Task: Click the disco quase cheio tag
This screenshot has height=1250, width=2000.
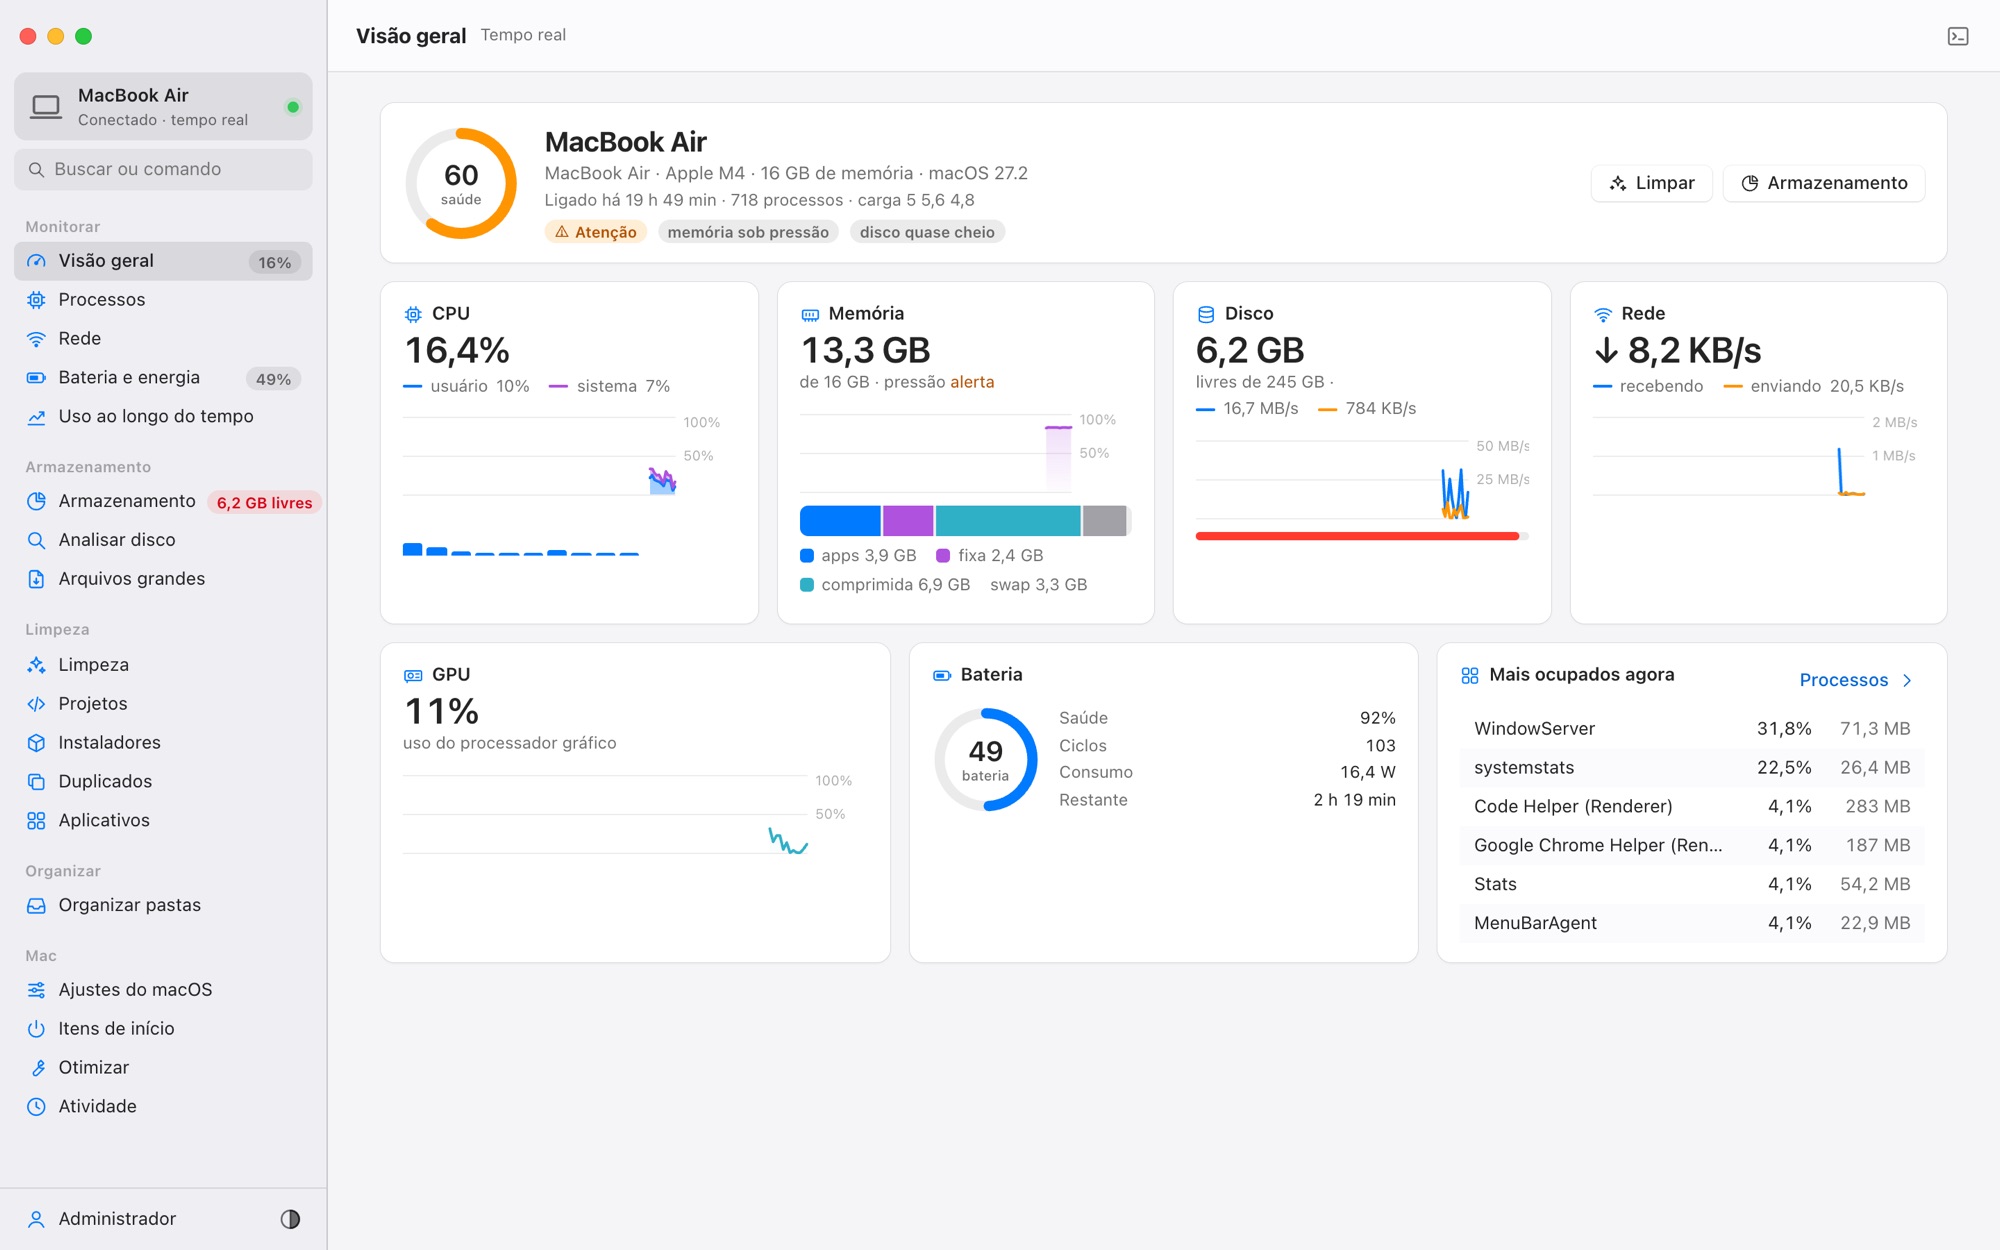Action: click(x=927, y=232)
